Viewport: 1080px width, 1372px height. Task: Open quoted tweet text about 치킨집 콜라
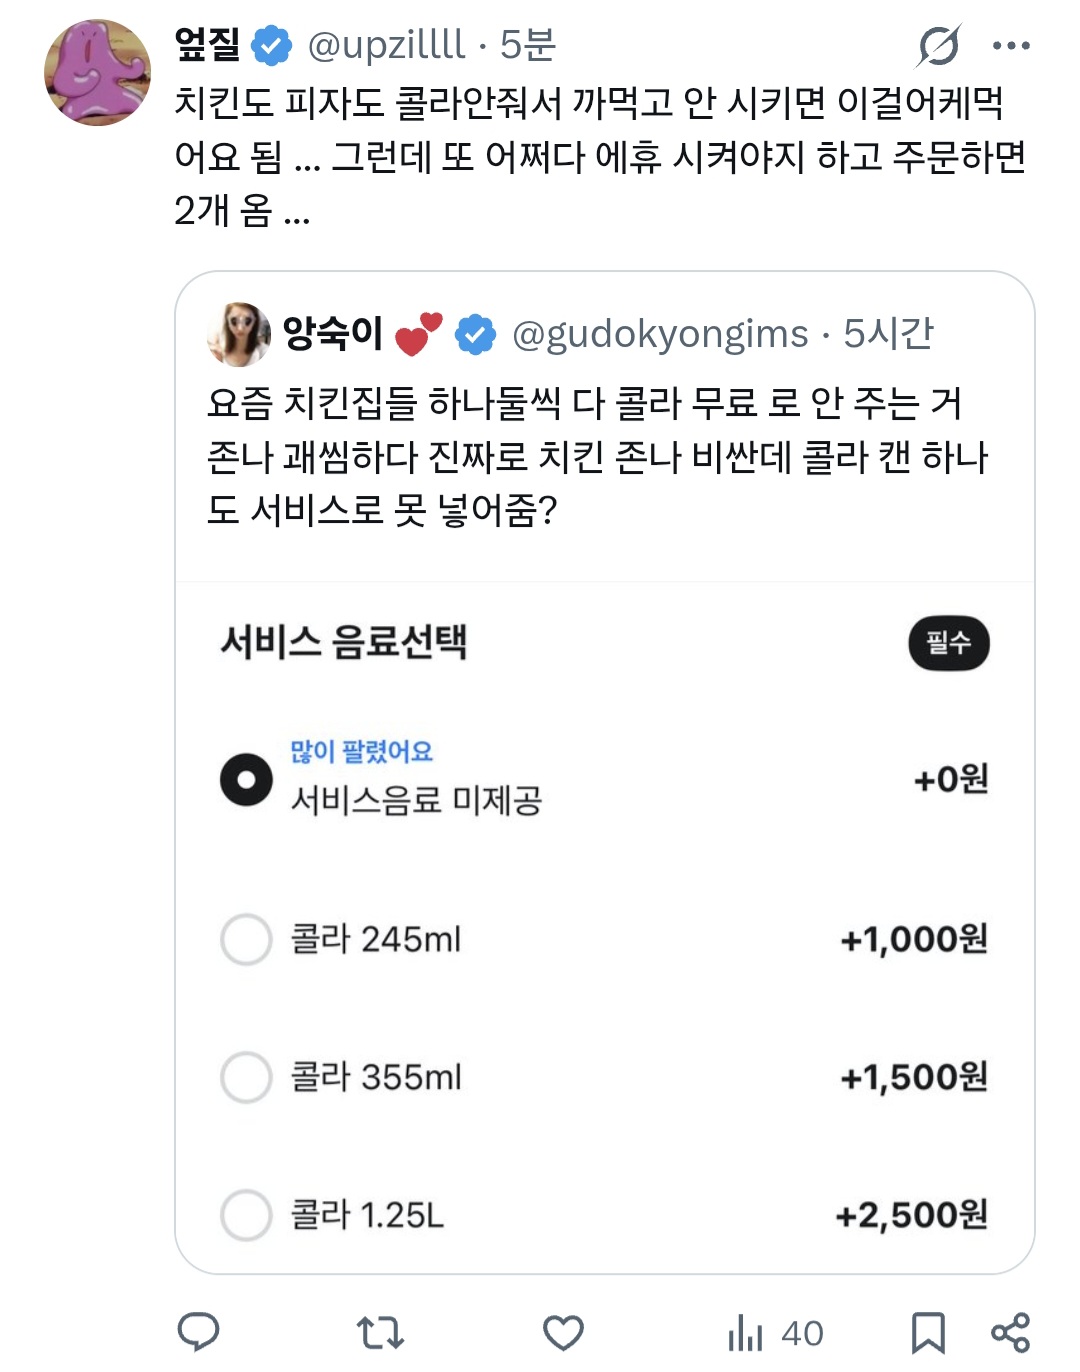tap(596, 457)
